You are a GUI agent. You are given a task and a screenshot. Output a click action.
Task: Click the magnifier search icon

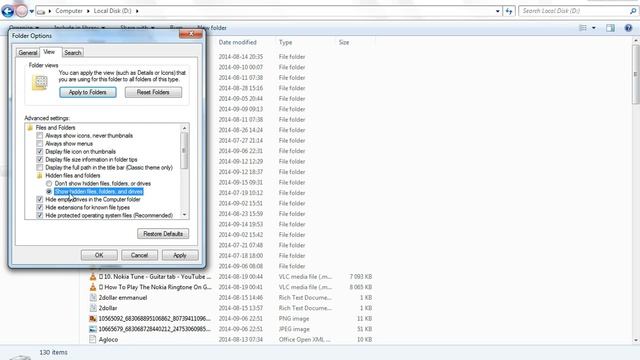tap(633, 11)
